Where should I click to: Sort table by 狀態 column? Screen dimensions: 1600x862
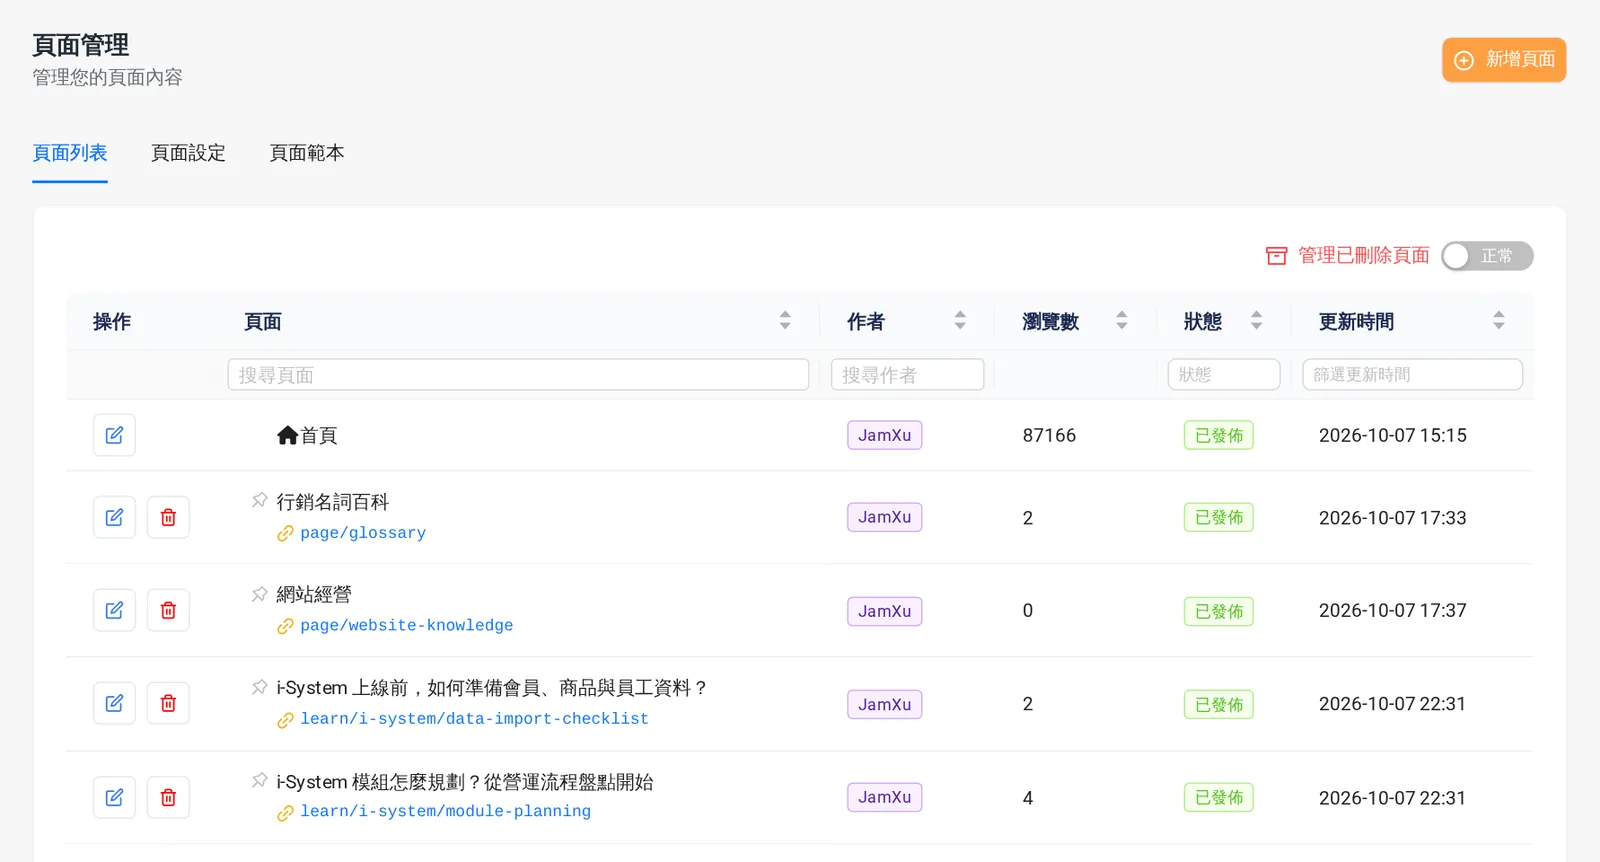click(x=1257, y=321)
